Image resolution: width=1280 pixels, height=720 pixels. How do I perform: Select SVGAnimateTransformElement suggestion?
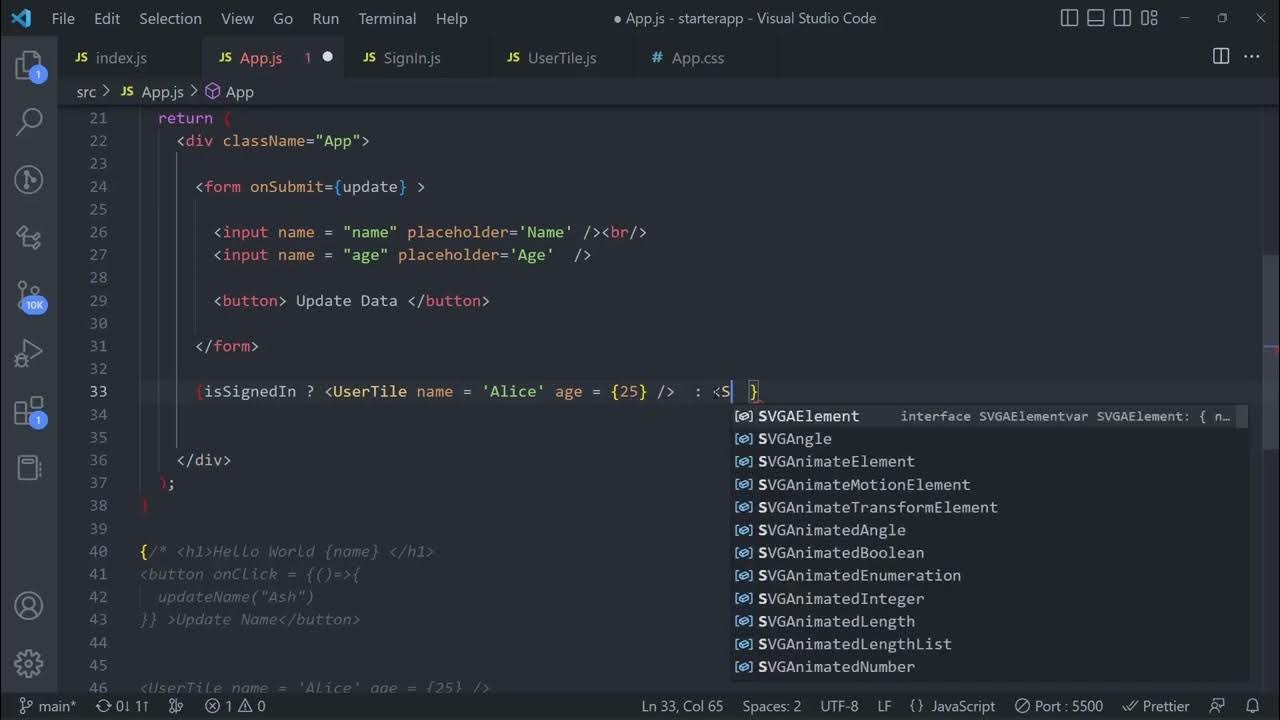point(989,508)
